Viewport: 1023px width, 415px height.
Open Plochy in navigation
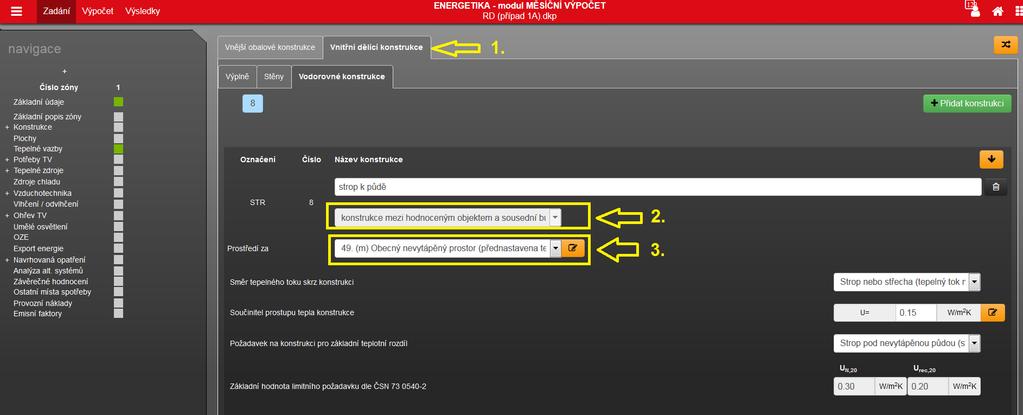coord(25,138)
